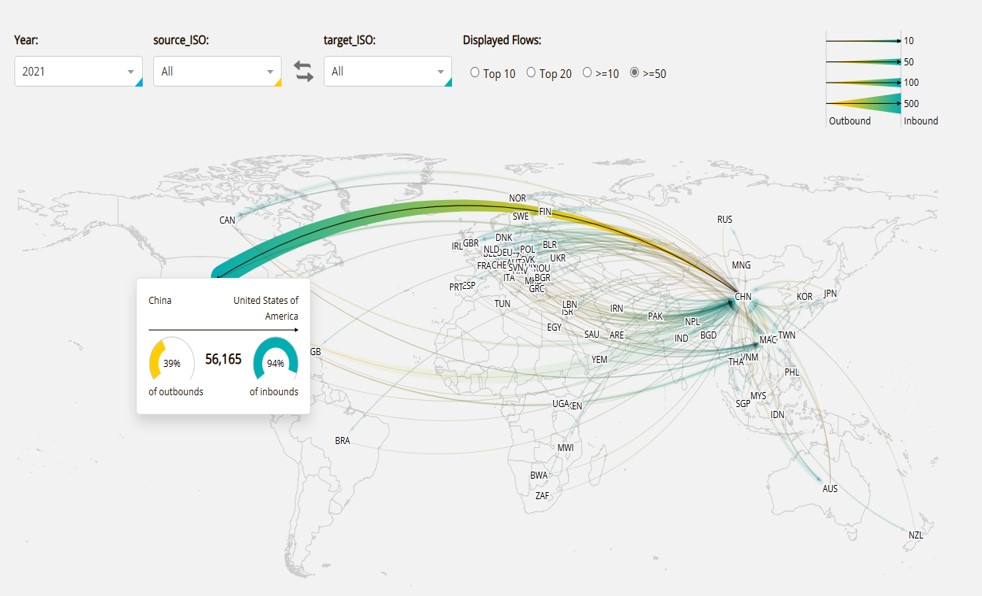Viewport: 982px width, 596px height.
Task: Select the RUS country label on map
Action: [725, 219]
